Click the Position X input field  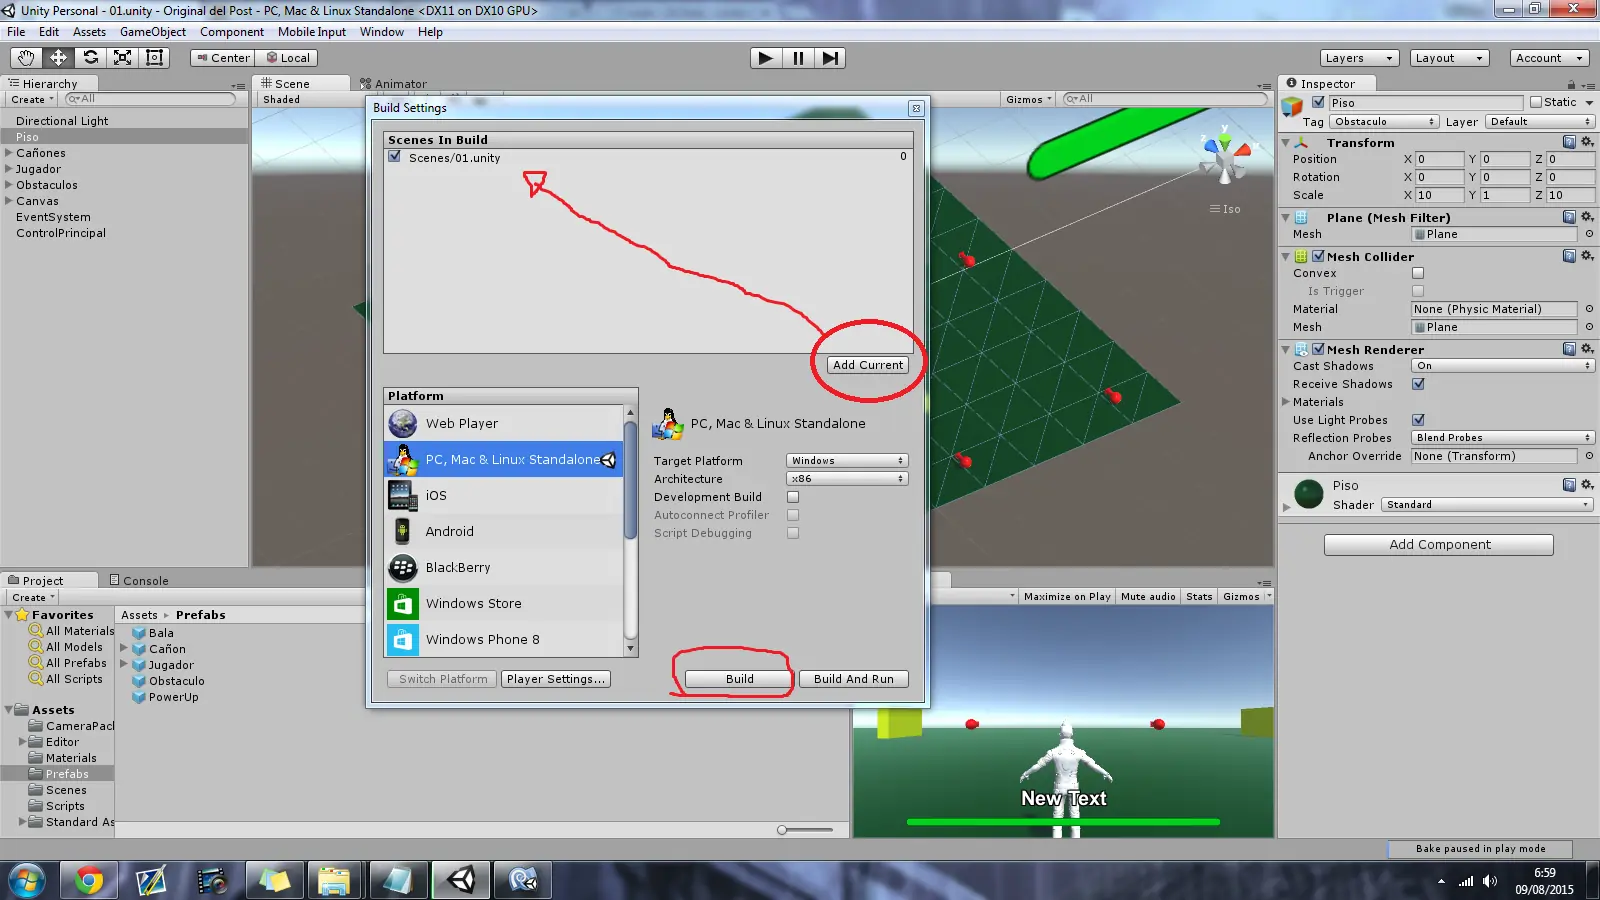tap(1439, 160)
